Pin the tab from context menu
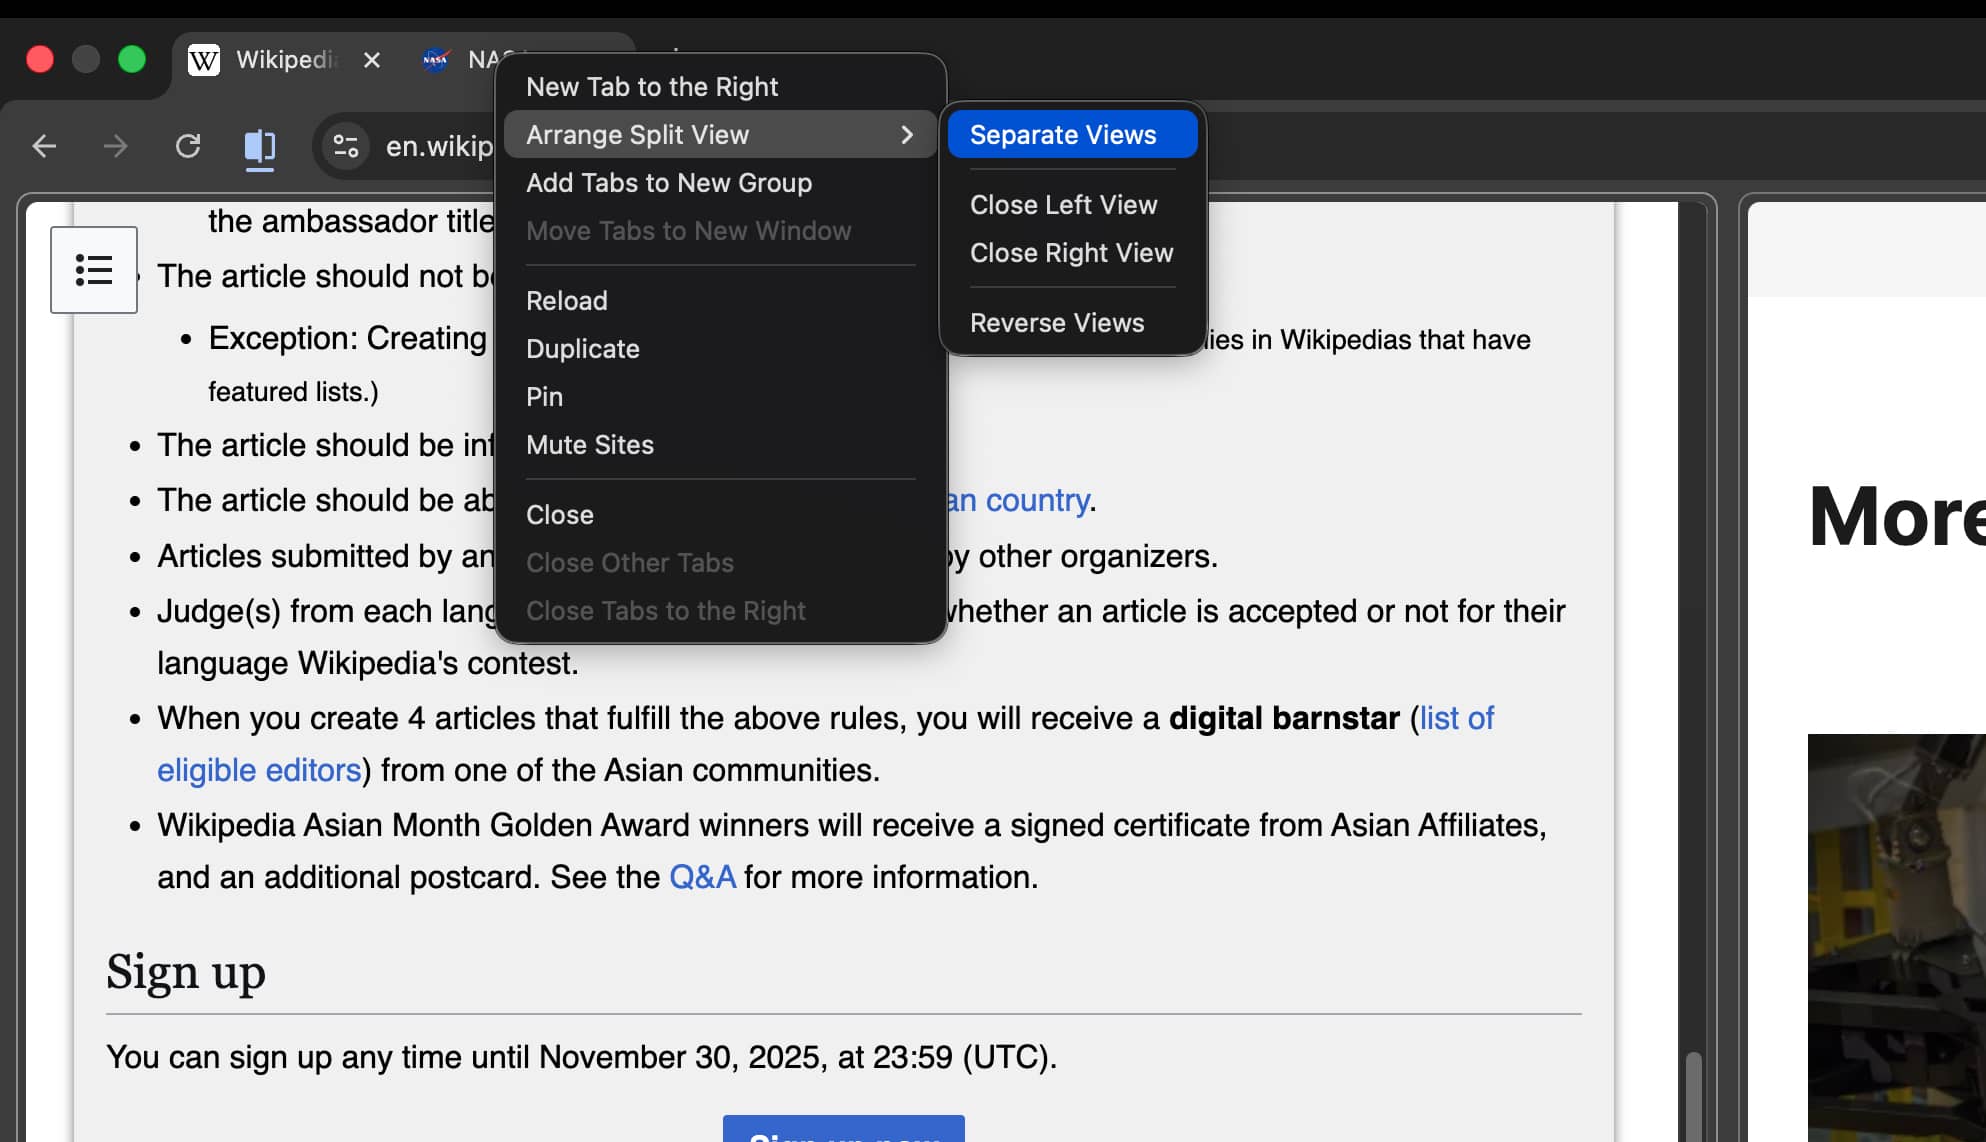This screenshot has height=1142, width=1986. click(x=544, y=397)
